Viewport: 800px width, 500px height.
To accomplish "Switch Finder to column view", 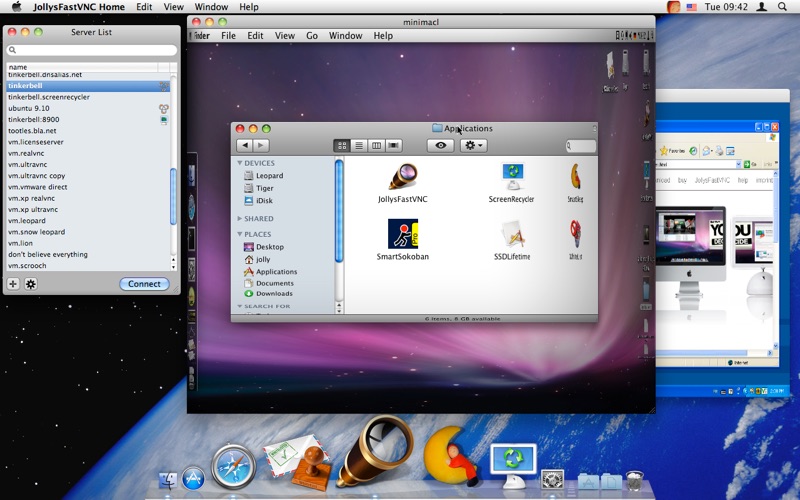I will (376, 146).
